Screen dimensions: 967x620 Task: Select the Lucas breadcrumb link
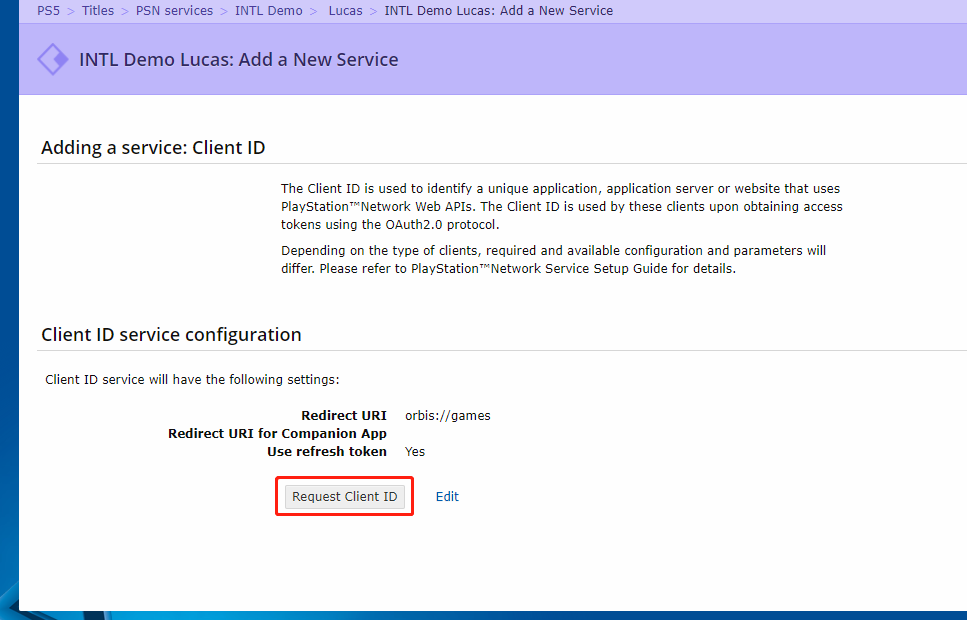tap(345, 11)
